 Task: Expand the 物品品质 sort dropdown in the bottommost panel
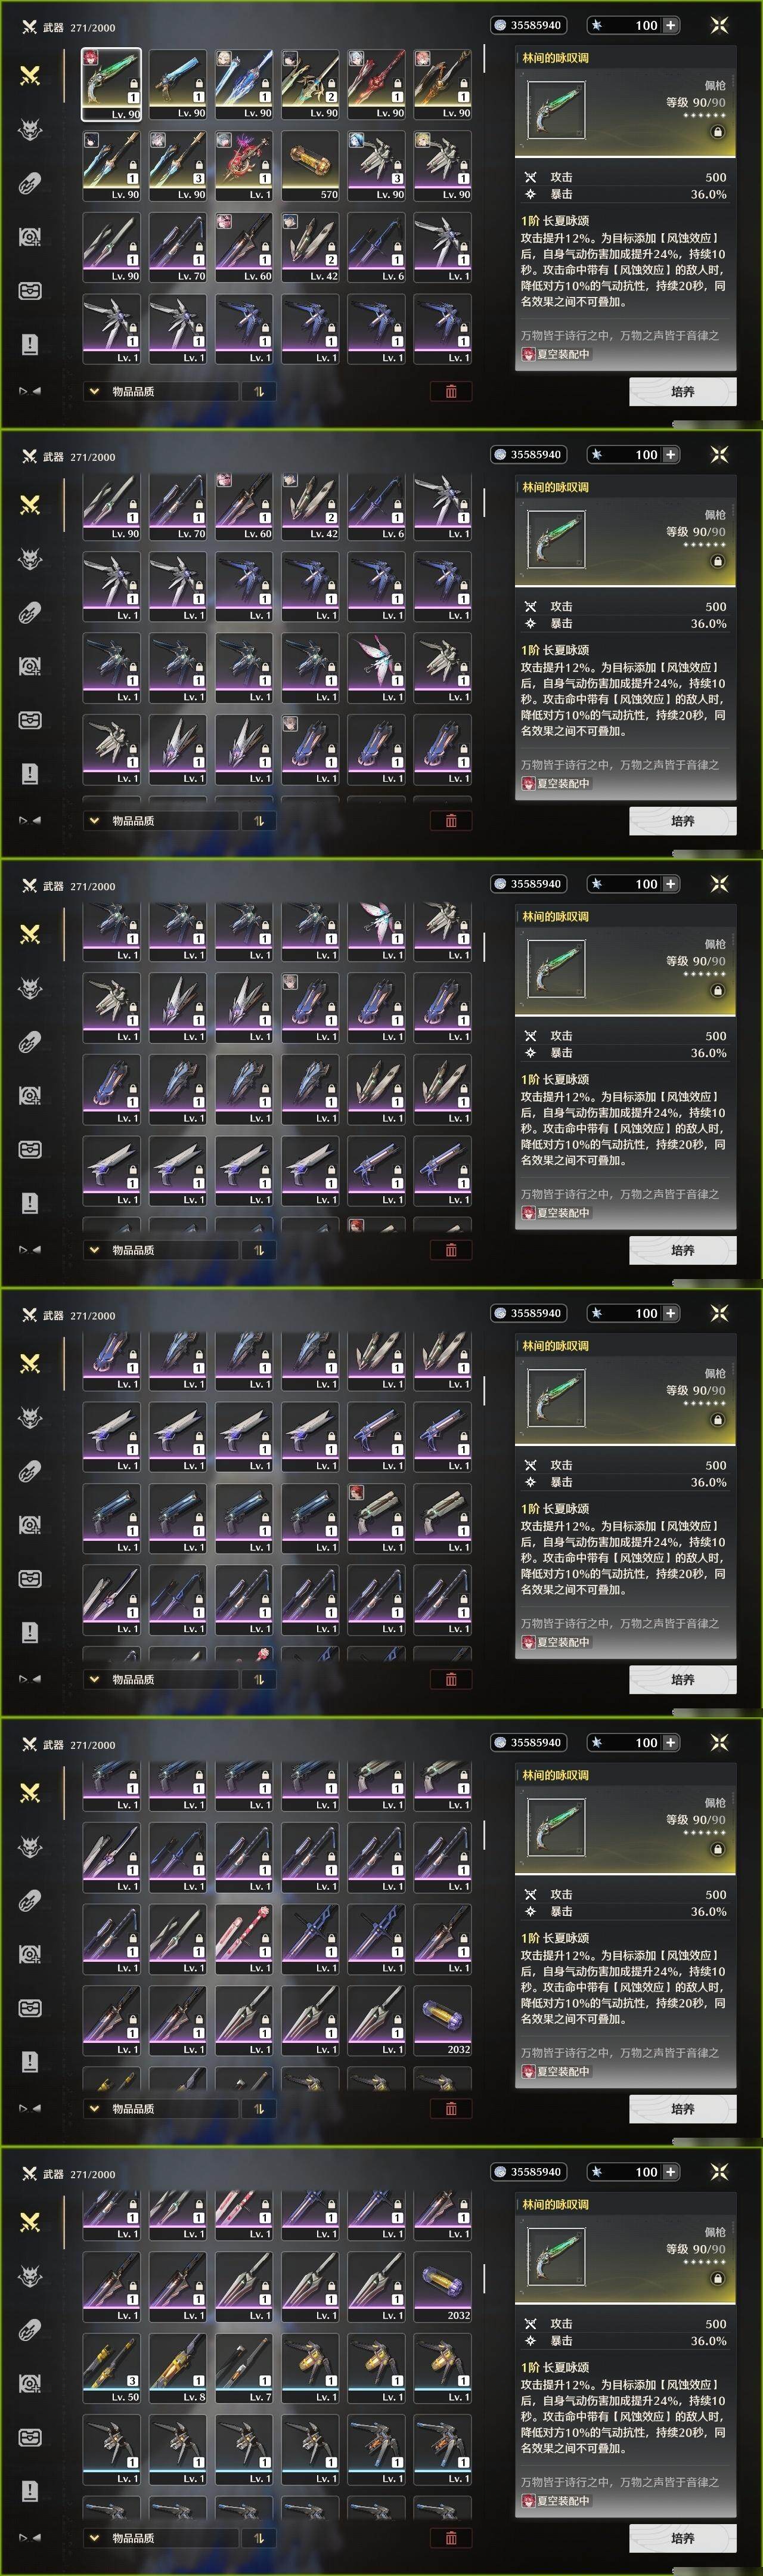point(160,2537)
